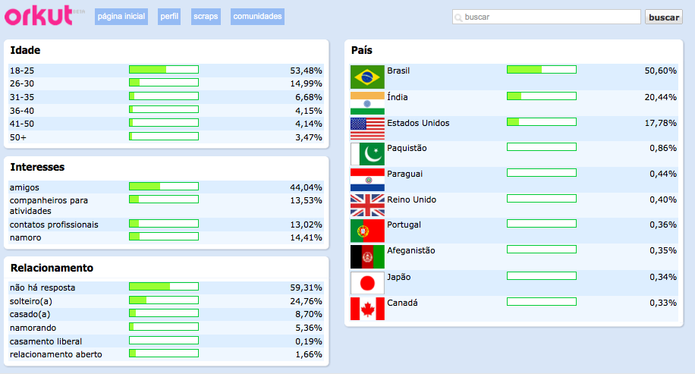Select the relacionamento aberto label

pos(56,354)
